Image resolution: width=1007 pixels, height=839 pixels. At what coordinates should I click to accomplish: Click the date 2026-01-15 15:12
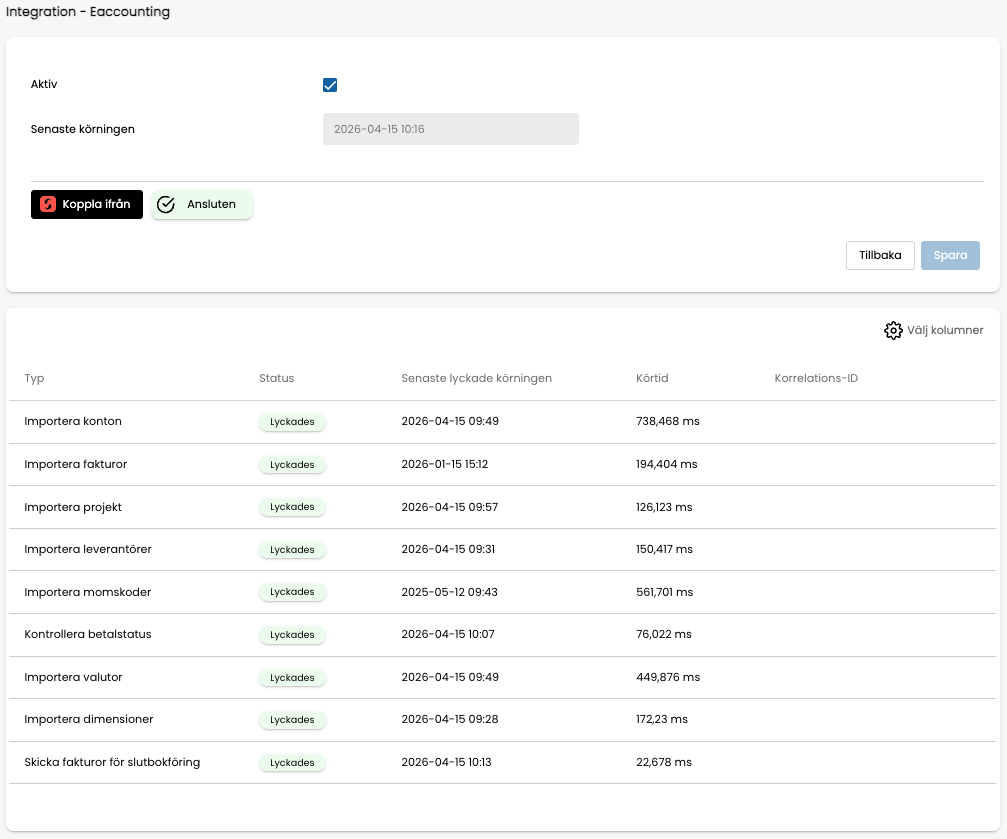[444, 464]
